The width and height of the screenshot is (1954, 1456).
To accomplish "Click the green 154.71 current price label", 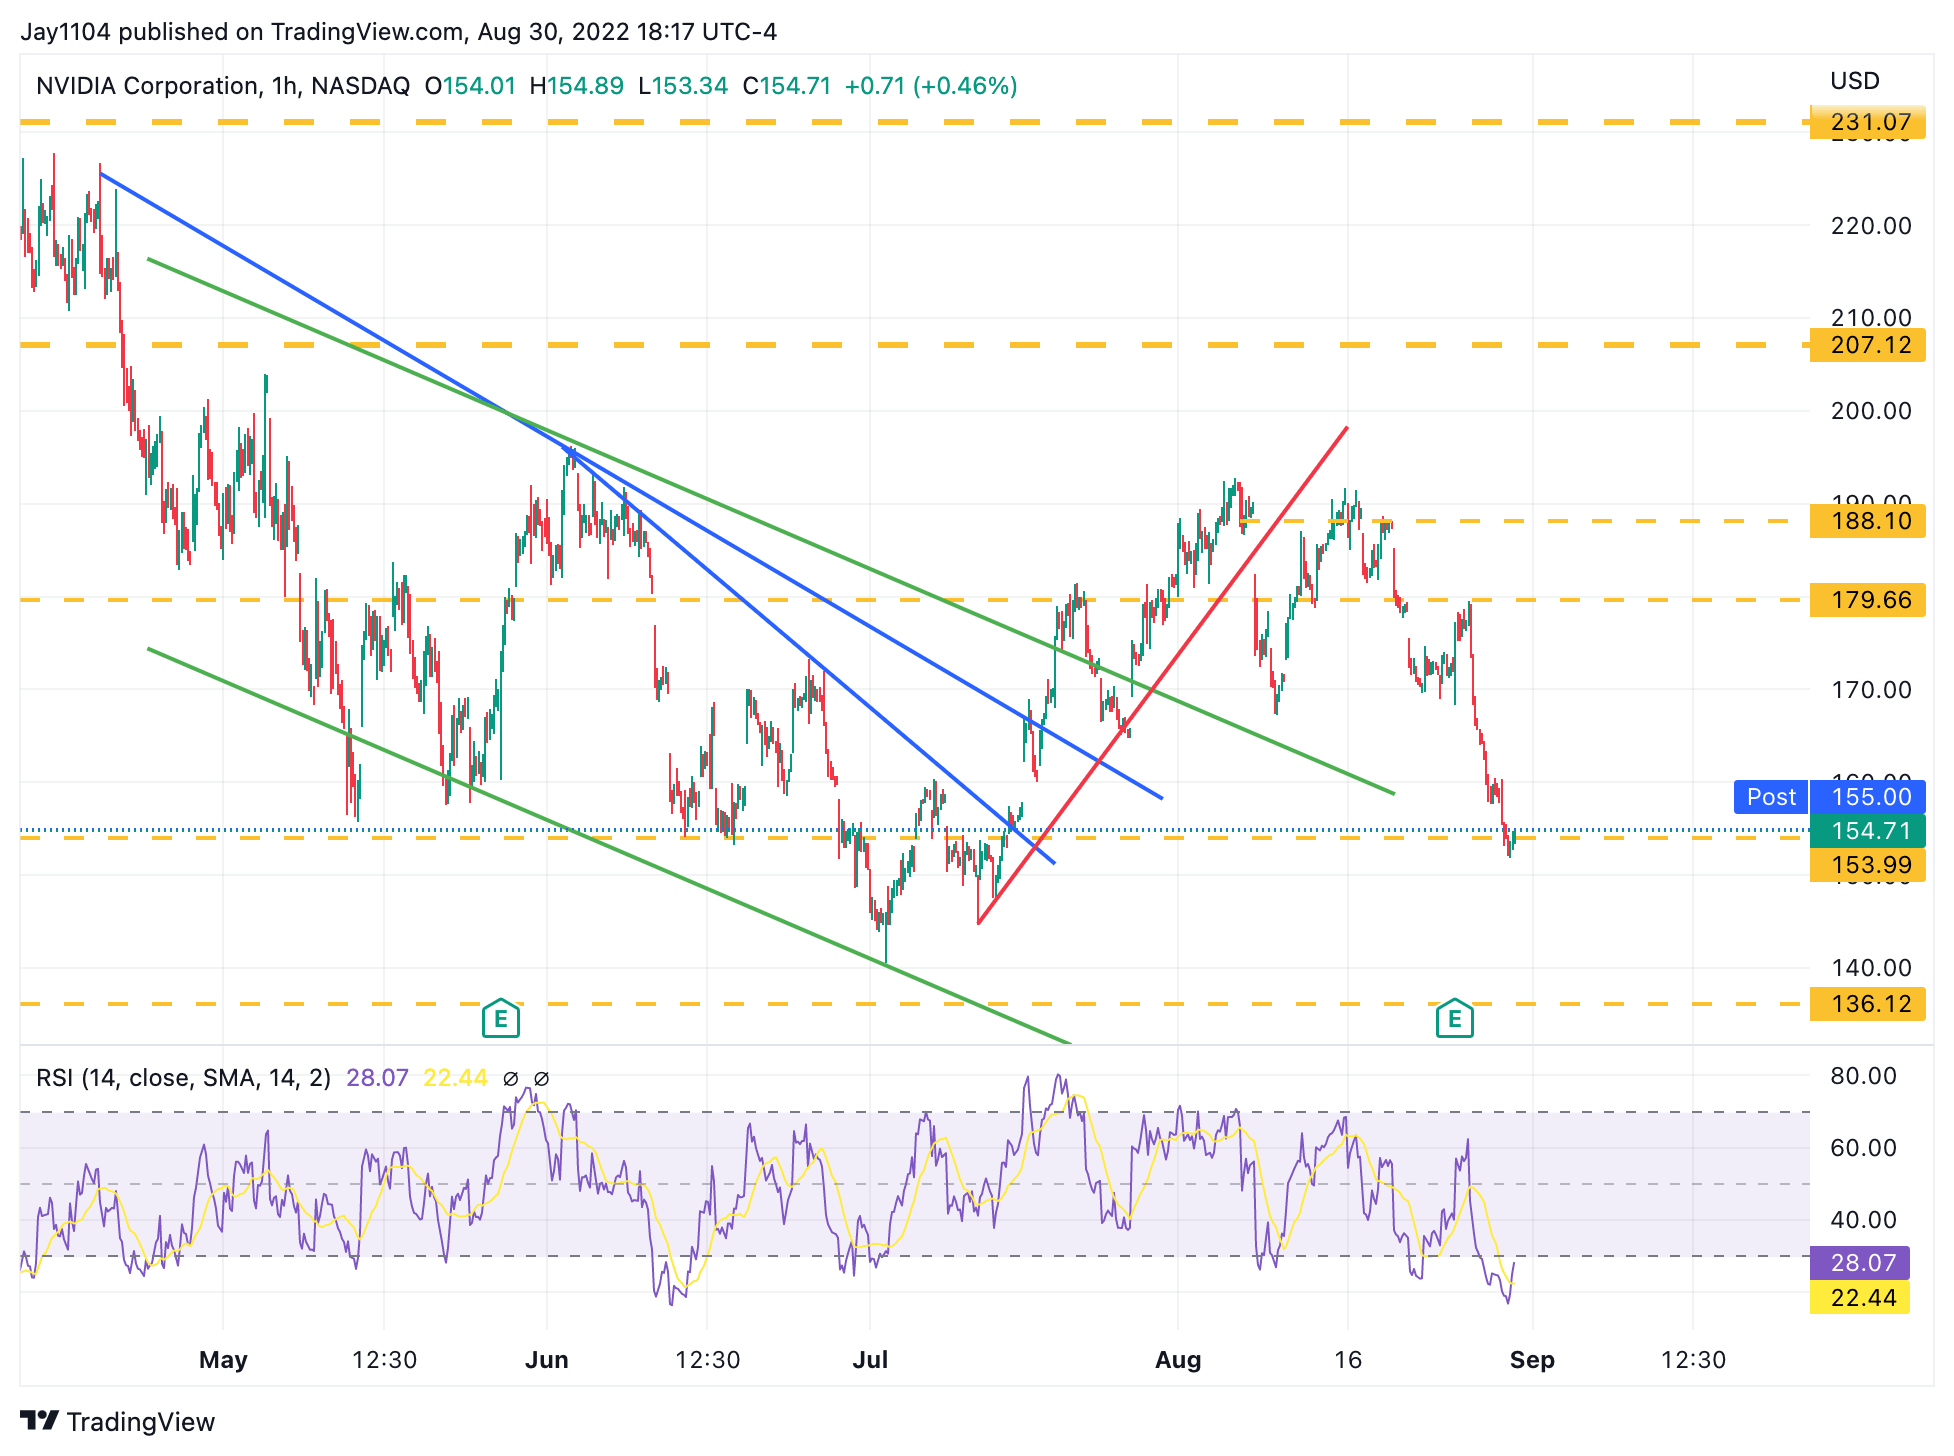I will [1868, 831].
